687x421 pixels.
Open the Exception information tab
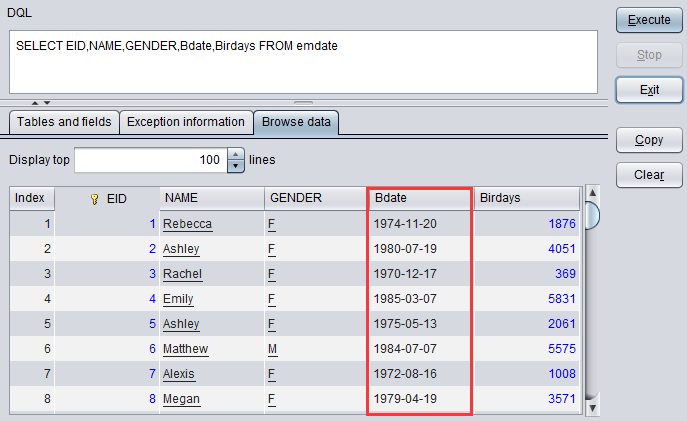[x=185, y=122]
